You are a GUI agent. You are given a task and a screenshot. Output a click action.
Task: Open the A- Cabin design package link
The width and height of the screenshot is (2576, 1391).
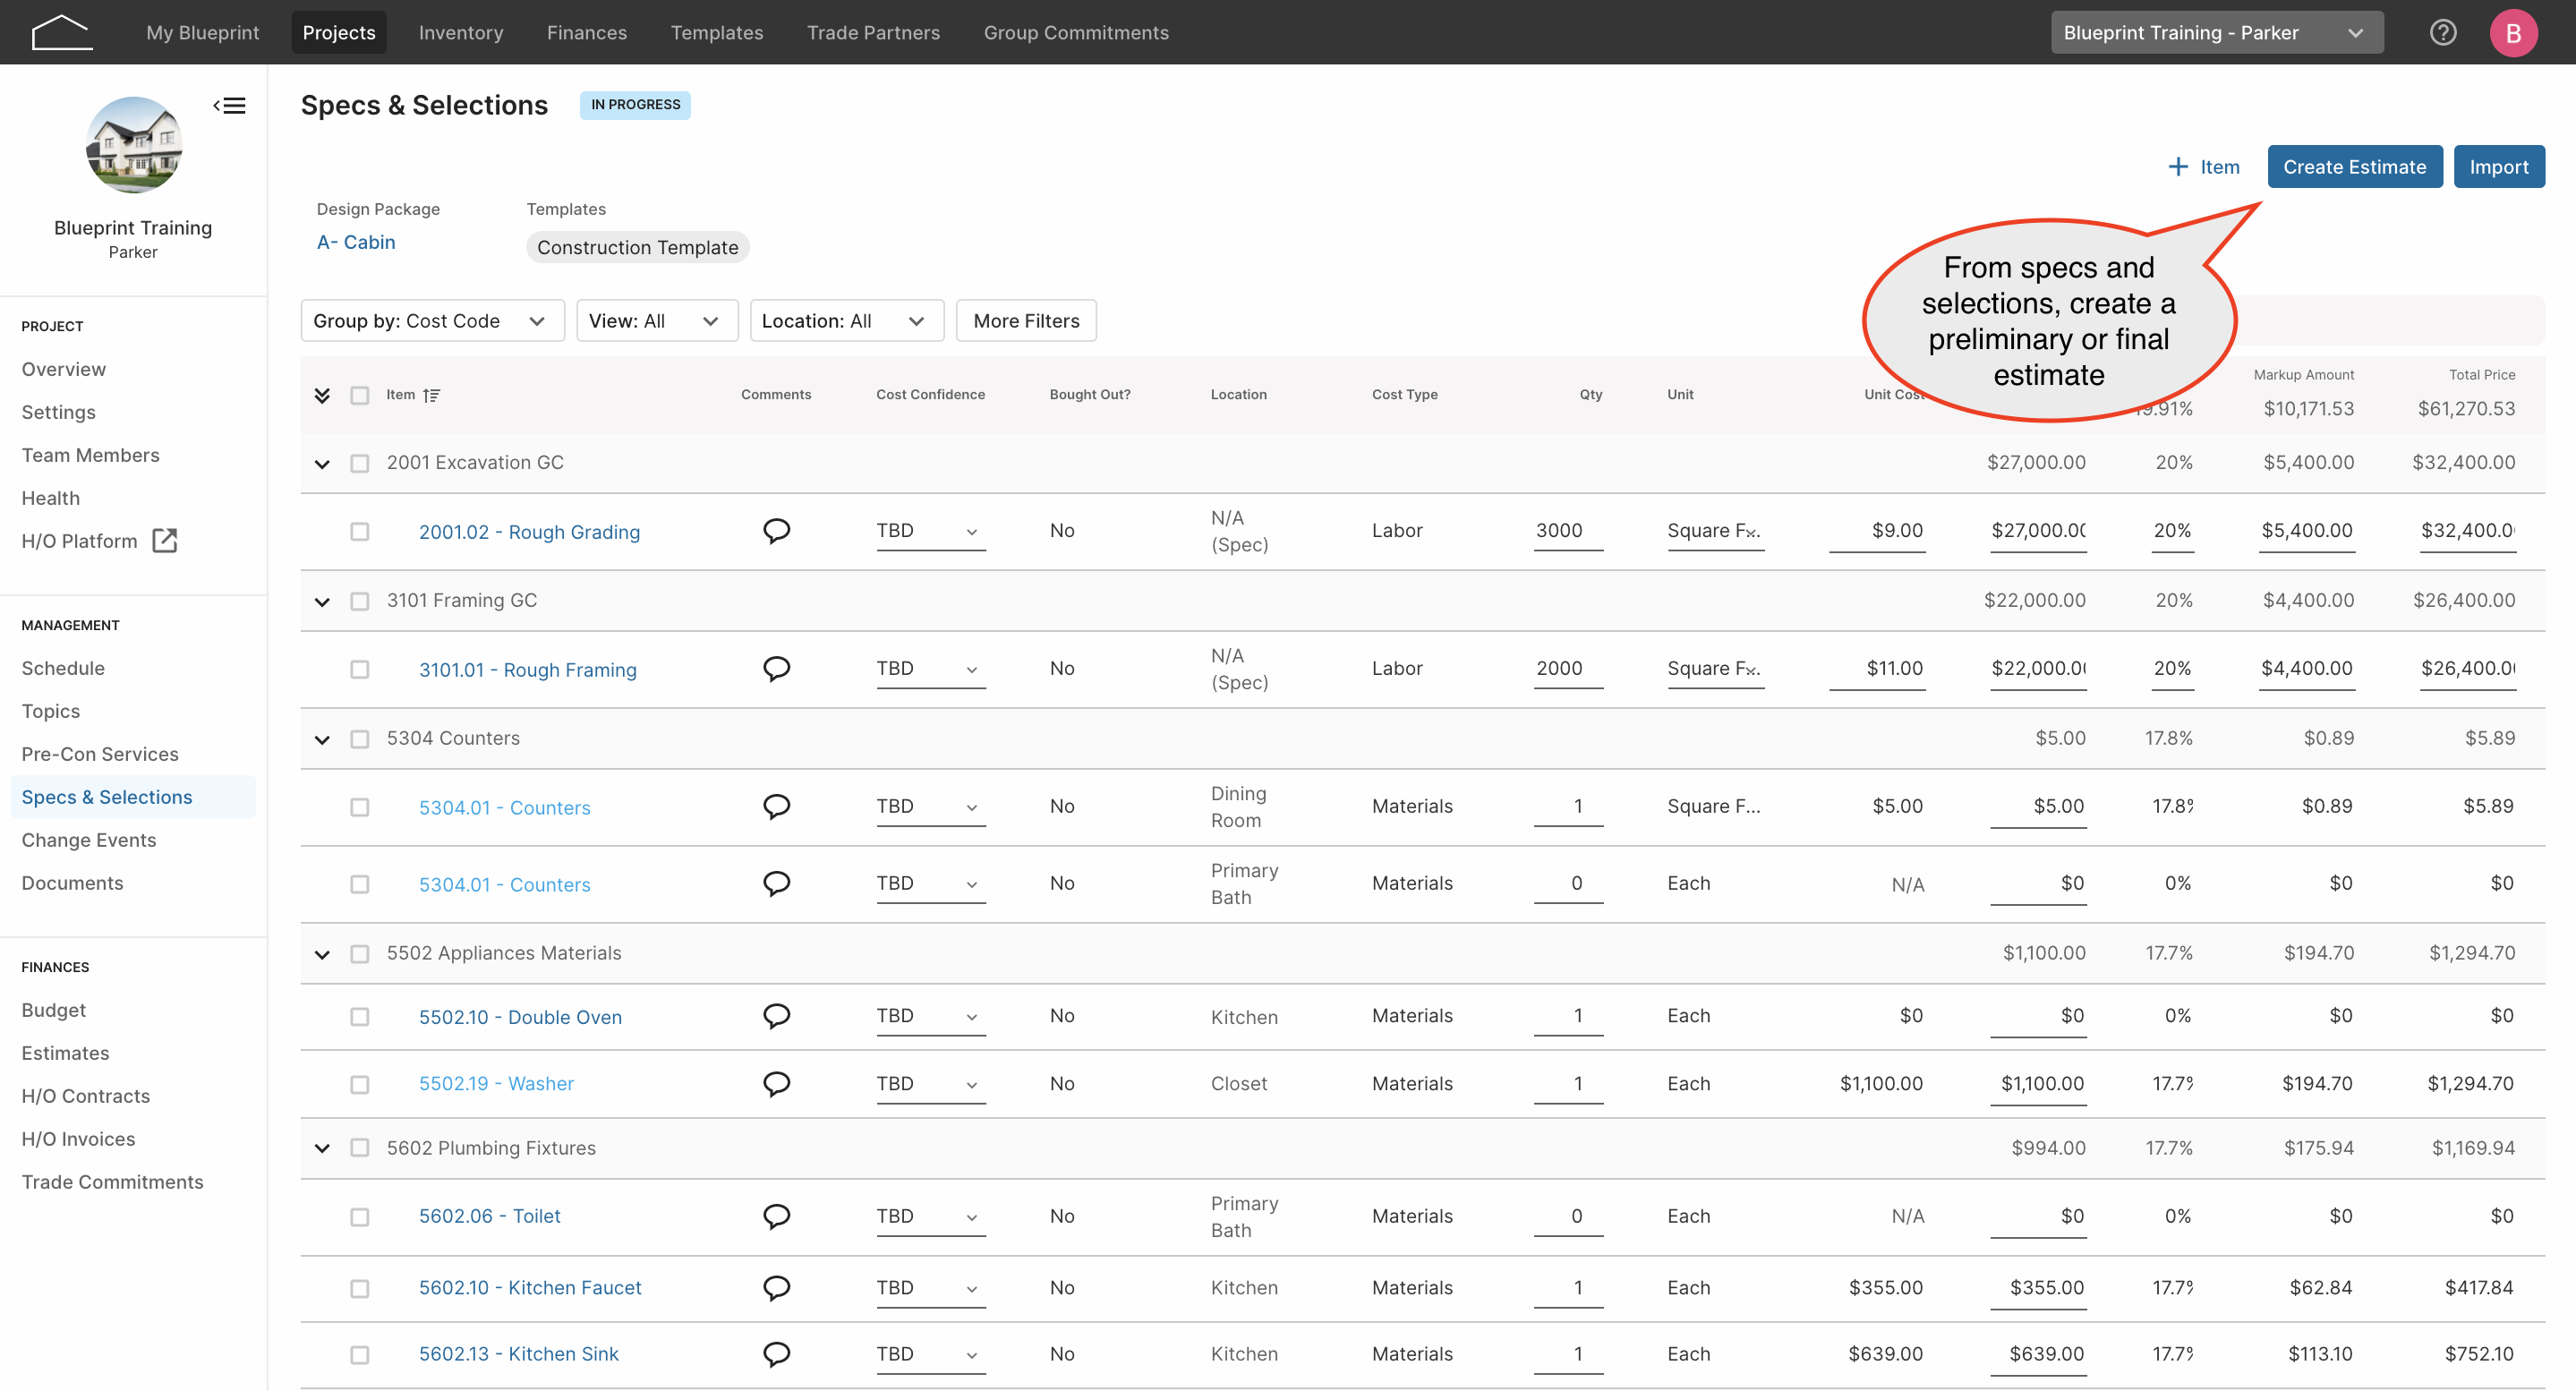point(356,242)
